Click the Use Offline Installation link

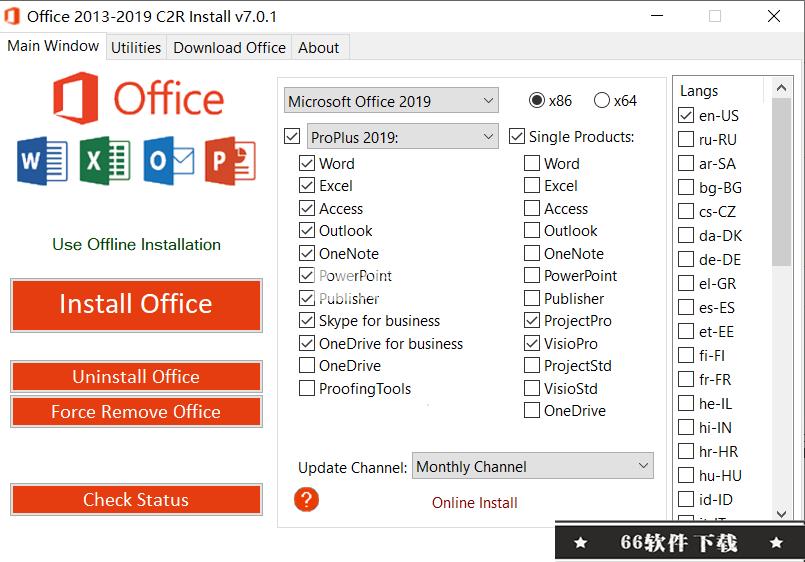(137, 244)
